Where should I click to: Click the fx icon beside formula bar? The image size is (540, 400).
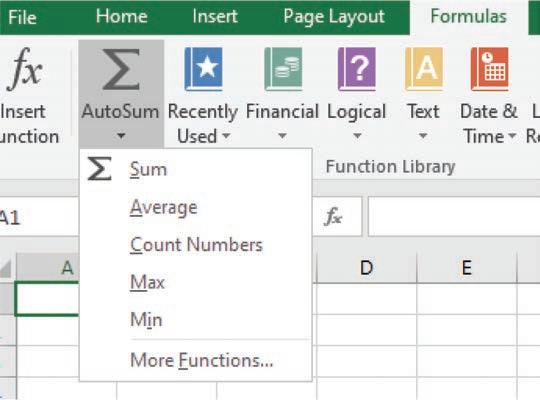click(333, 217)
